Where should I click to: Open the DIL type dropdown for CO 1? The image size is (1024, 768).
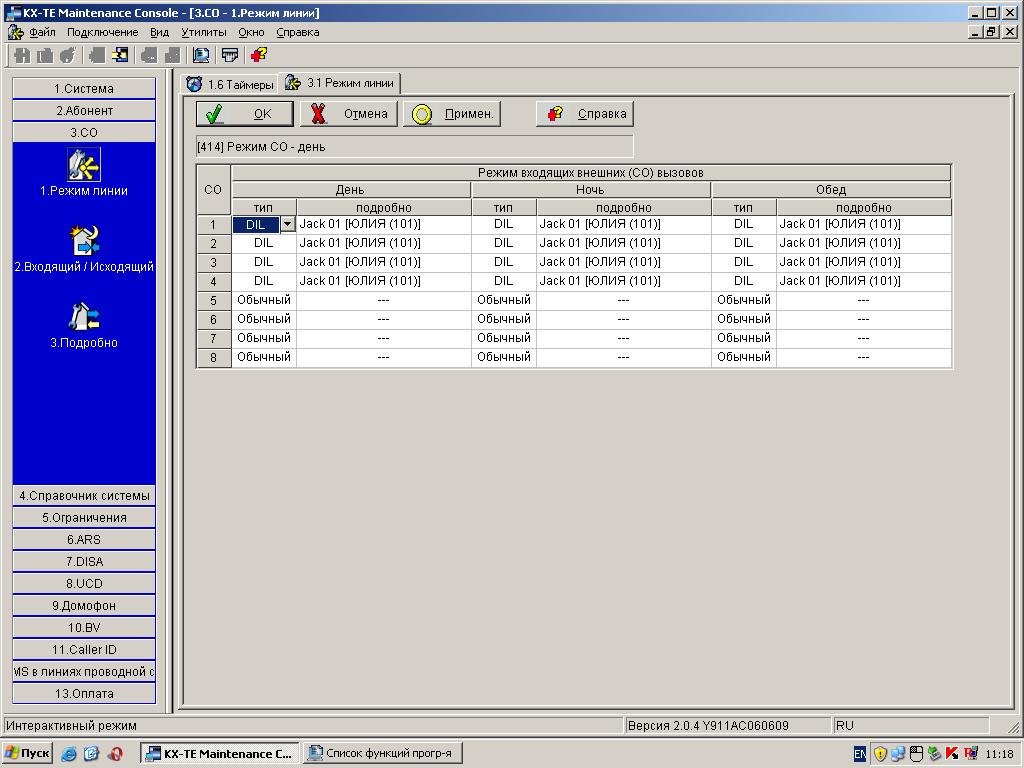pyautogui.click(x=287, y=225)
